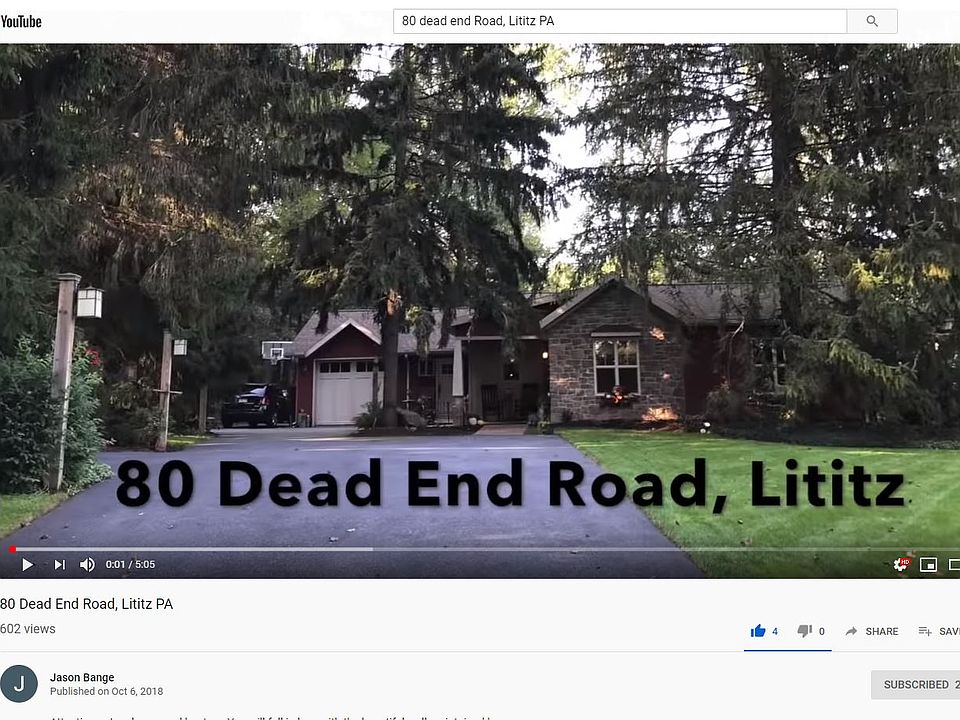The height and width of the screenshot is (720, 960).
Task: Click the video title 80 Dead End Road
Action: (x=86, y=604)
